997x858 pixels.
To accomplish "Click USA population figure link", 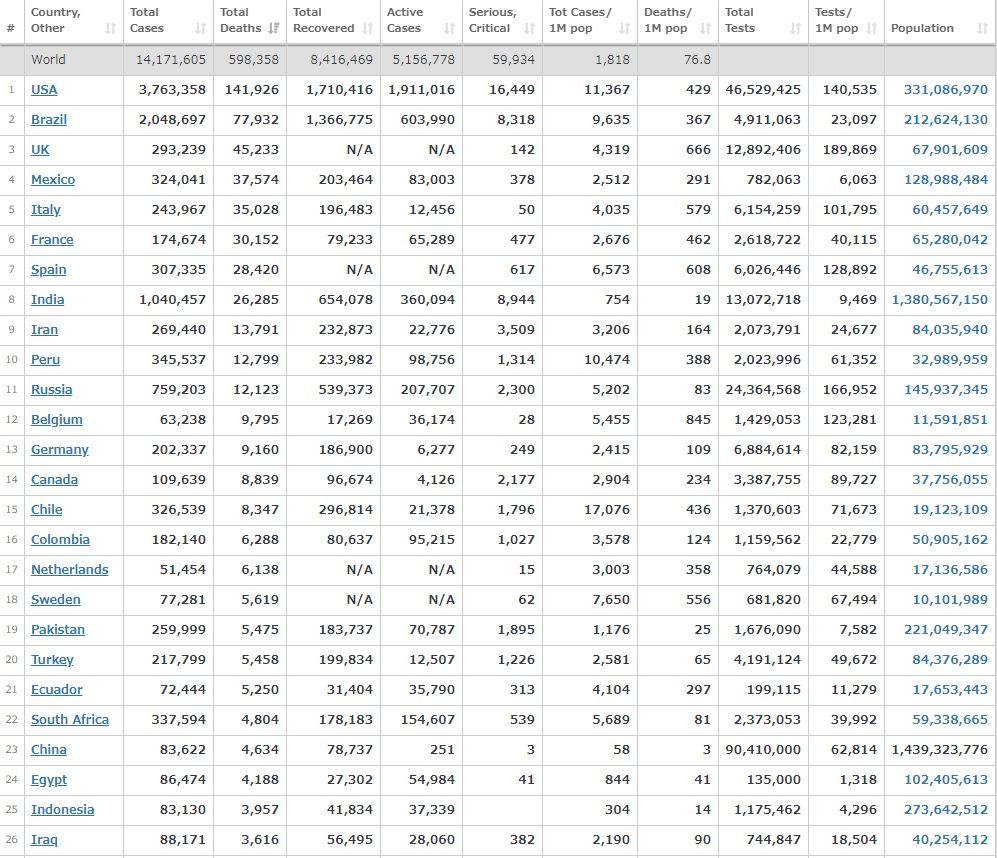I will tap(945, 90).
